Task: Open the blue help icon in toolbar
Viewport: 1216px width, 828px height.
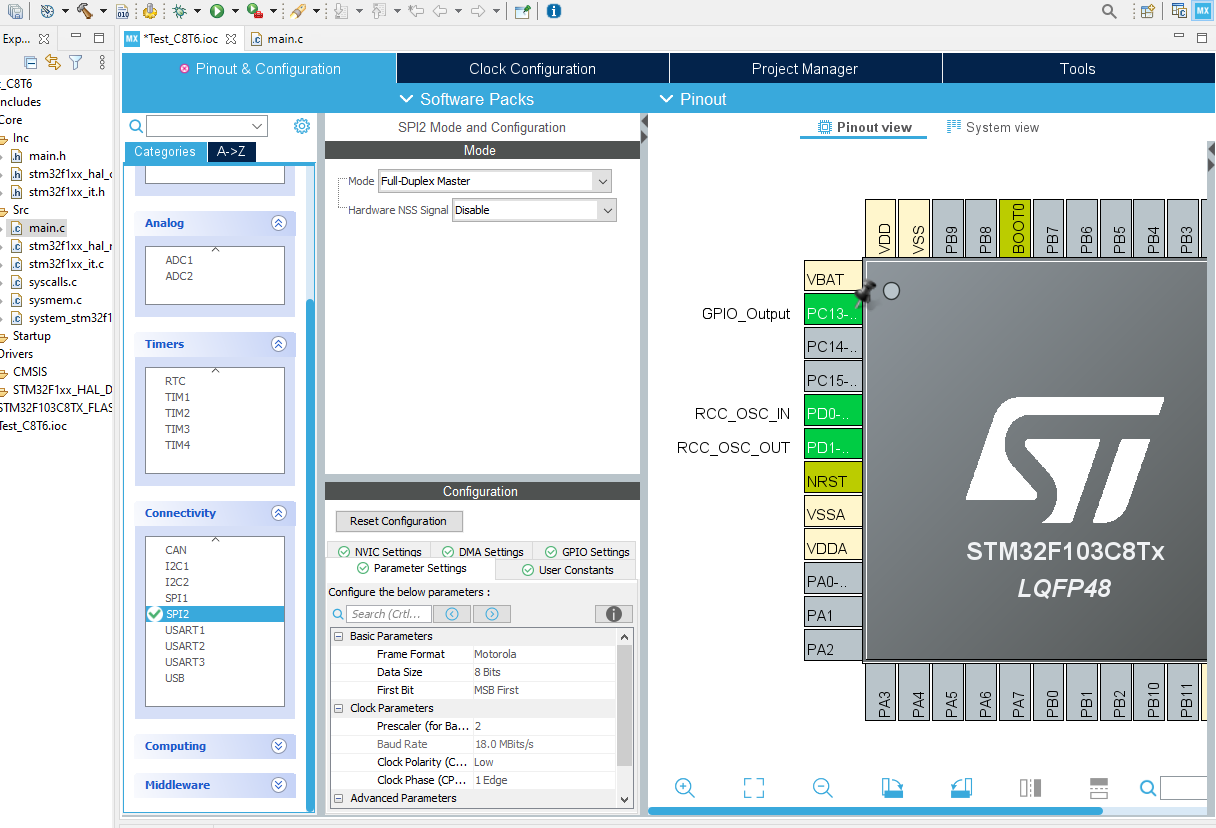Action: coord(553,11)
